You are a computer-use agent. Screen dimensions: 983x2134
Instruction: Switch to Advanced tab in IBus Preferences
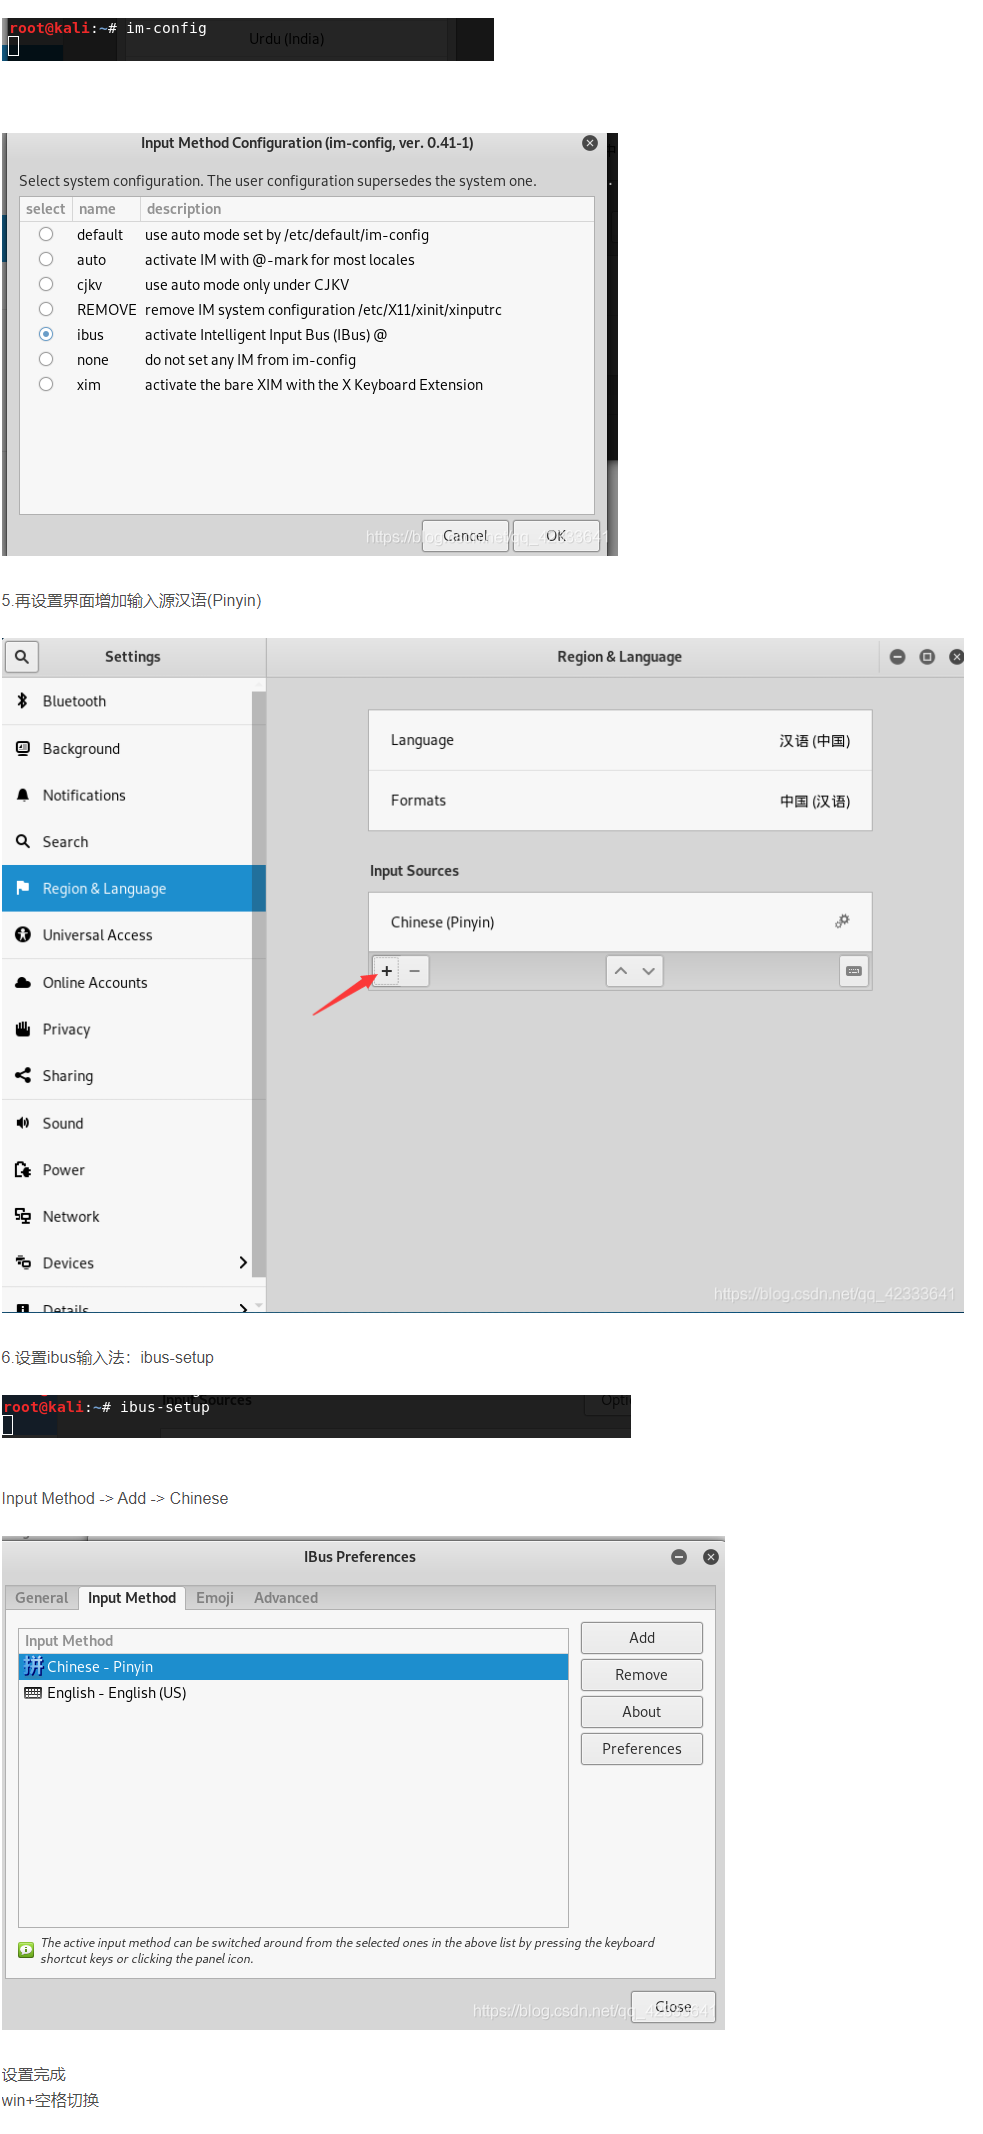[286, 1598]
